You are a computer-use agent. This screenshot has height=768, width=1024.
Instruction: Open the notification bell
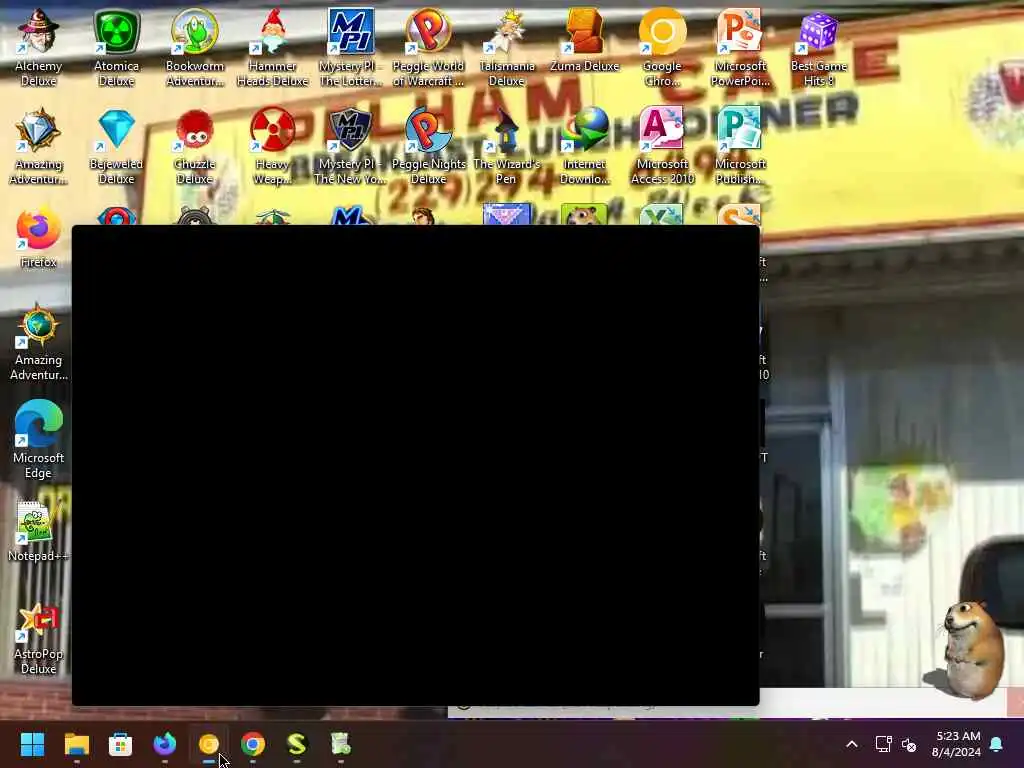[x=997, y=744]
